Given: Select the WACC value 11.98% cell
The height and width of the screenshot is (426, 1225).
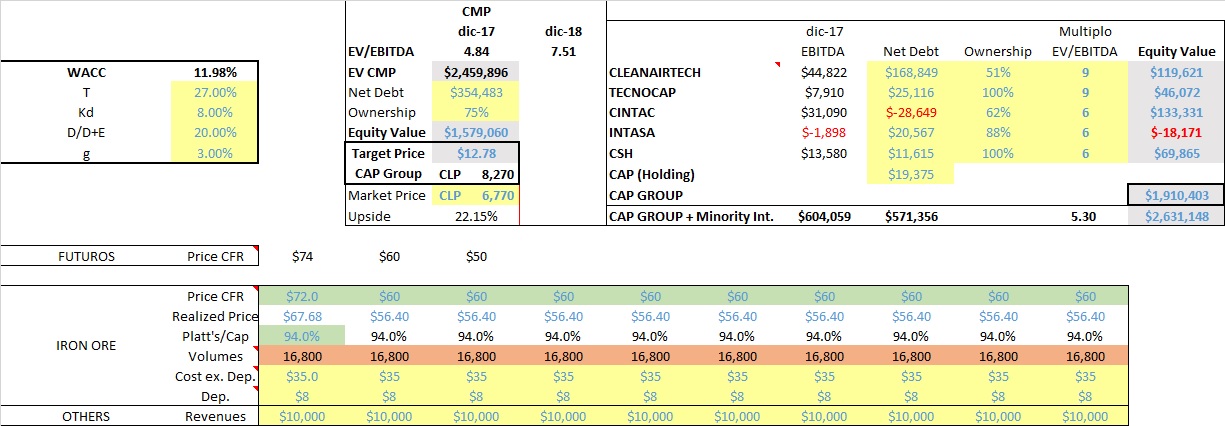Looking at the screenshot, I should click(213, 72).
